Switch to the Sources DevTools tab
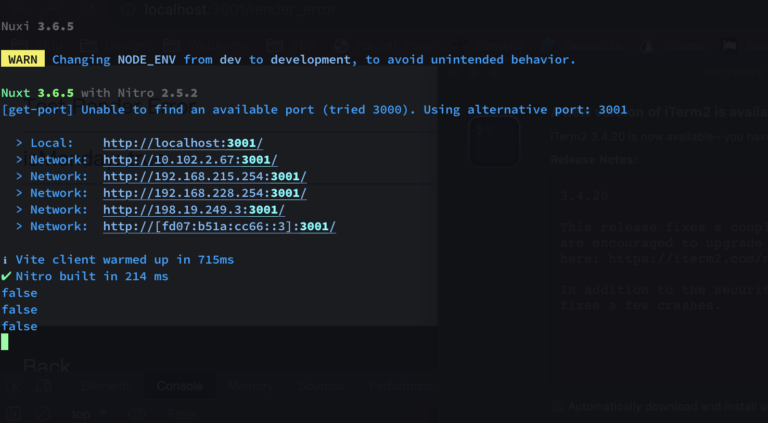The width and height of the screenshot is (768, 423). pyautogui.click(x=321, y=386)
